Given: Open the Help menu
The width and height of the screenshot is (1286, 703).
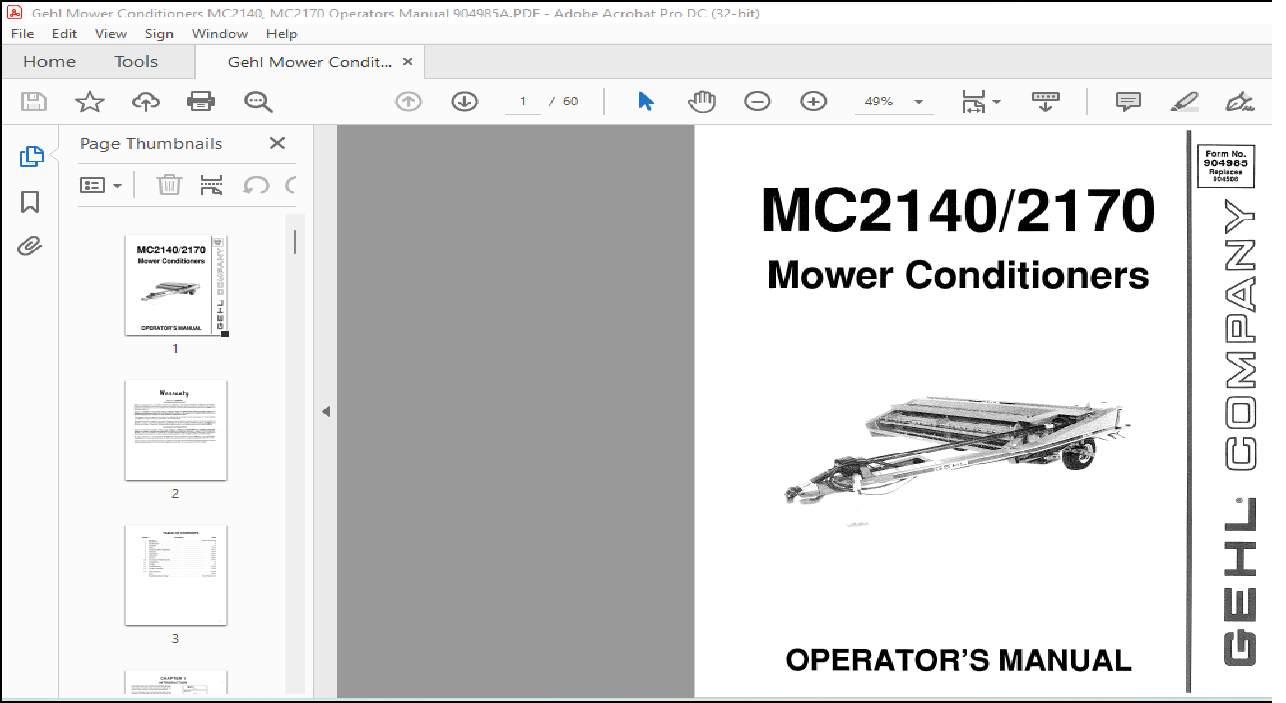Looking at the screenshot, I should pyautogui.click(x=282, y=33).
